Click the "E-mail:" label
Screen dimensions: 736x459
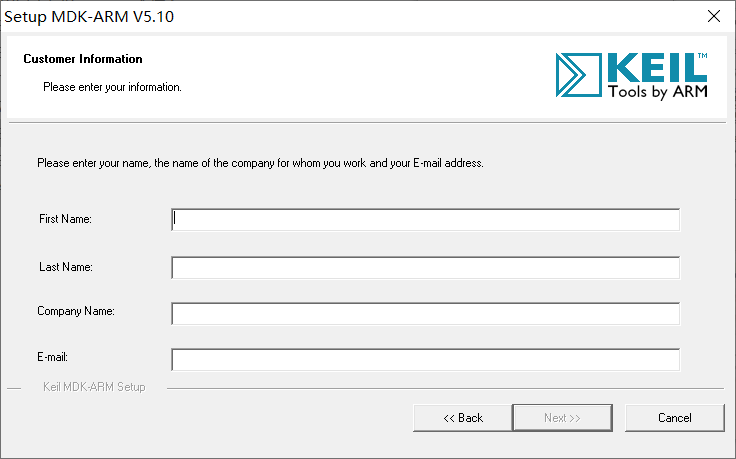pos(54,357)
